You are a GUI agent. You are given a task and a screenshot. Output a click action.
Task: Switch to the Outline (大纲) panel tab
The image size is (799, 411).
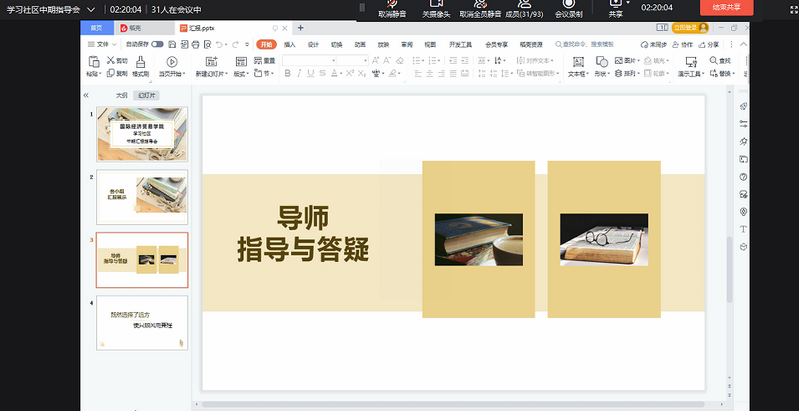(122, 94)
